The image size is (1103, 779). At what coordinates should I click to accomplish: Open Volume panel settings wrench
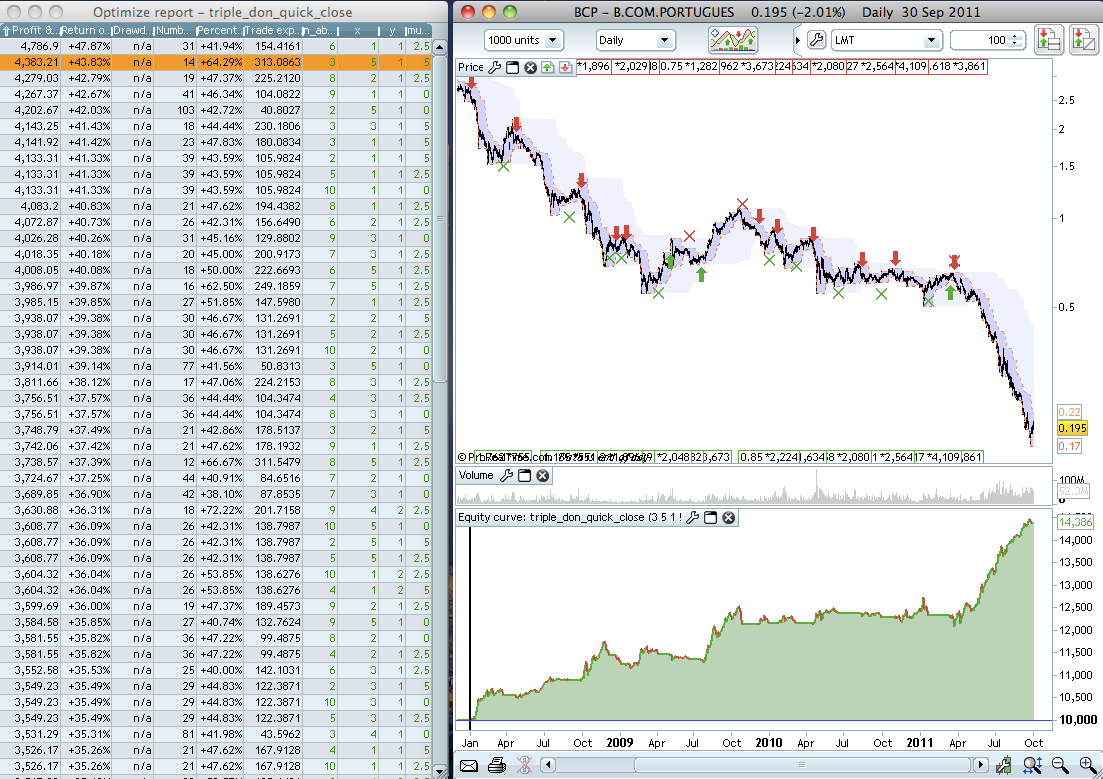[x=506, y=476]
